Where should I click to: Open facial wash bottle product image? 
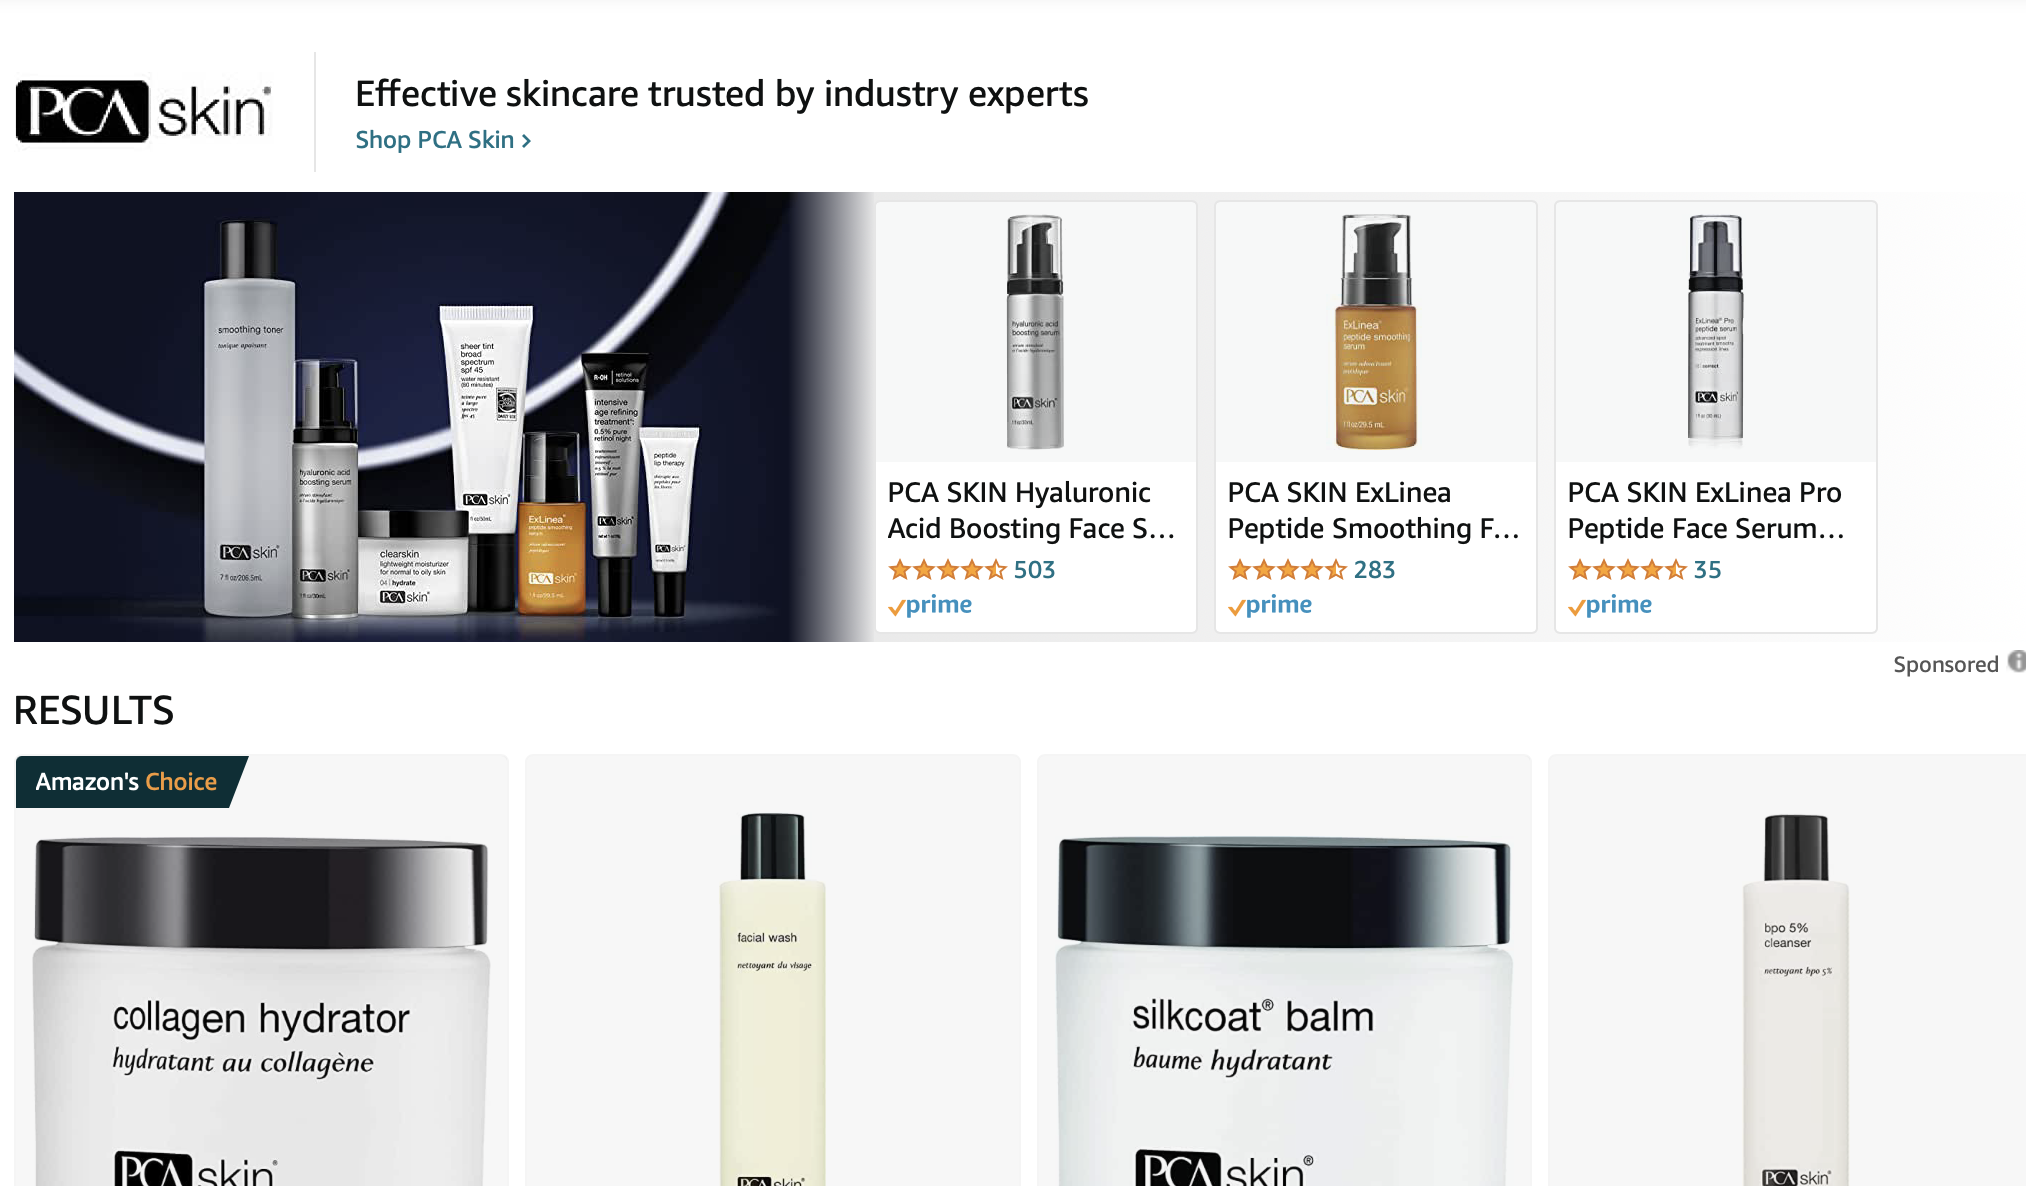pos(772,1000)
